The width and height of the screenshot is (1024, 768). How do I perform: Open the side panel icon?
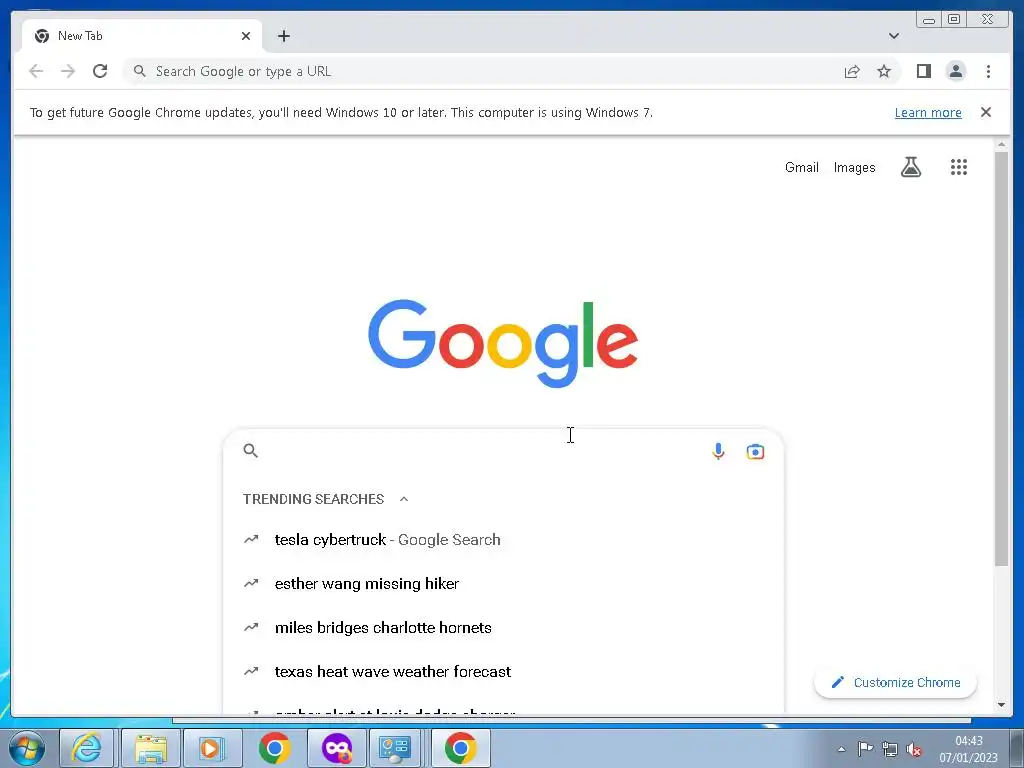[923, 71]
